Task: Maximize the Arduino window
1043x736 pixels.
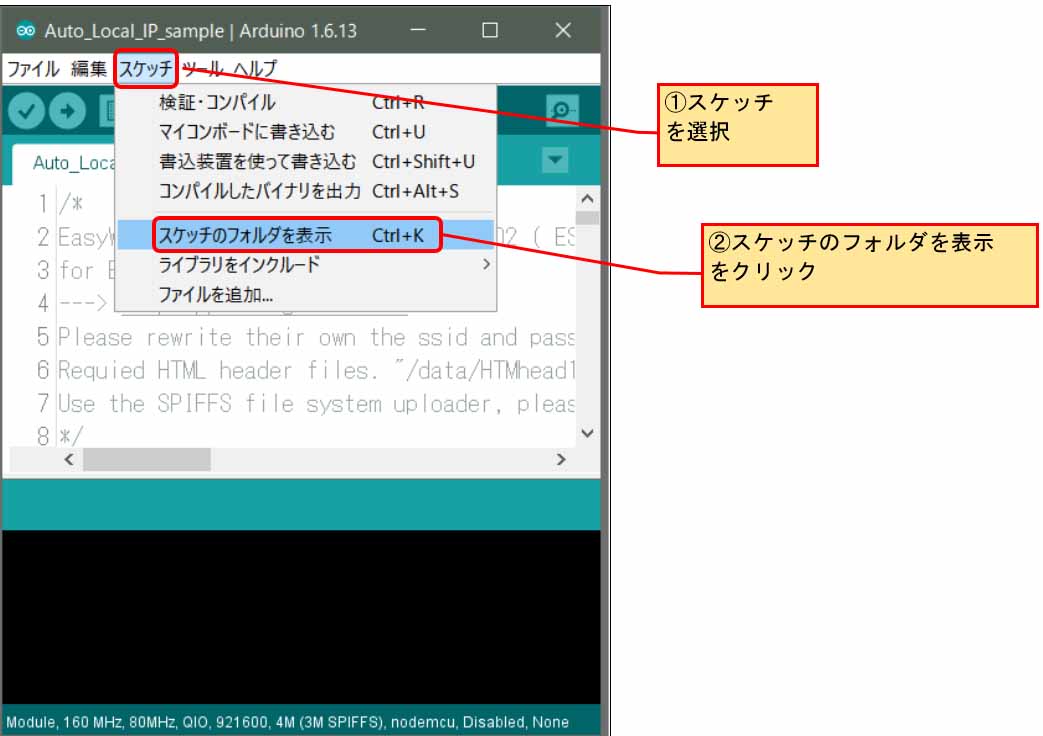Action: [490, 30]
